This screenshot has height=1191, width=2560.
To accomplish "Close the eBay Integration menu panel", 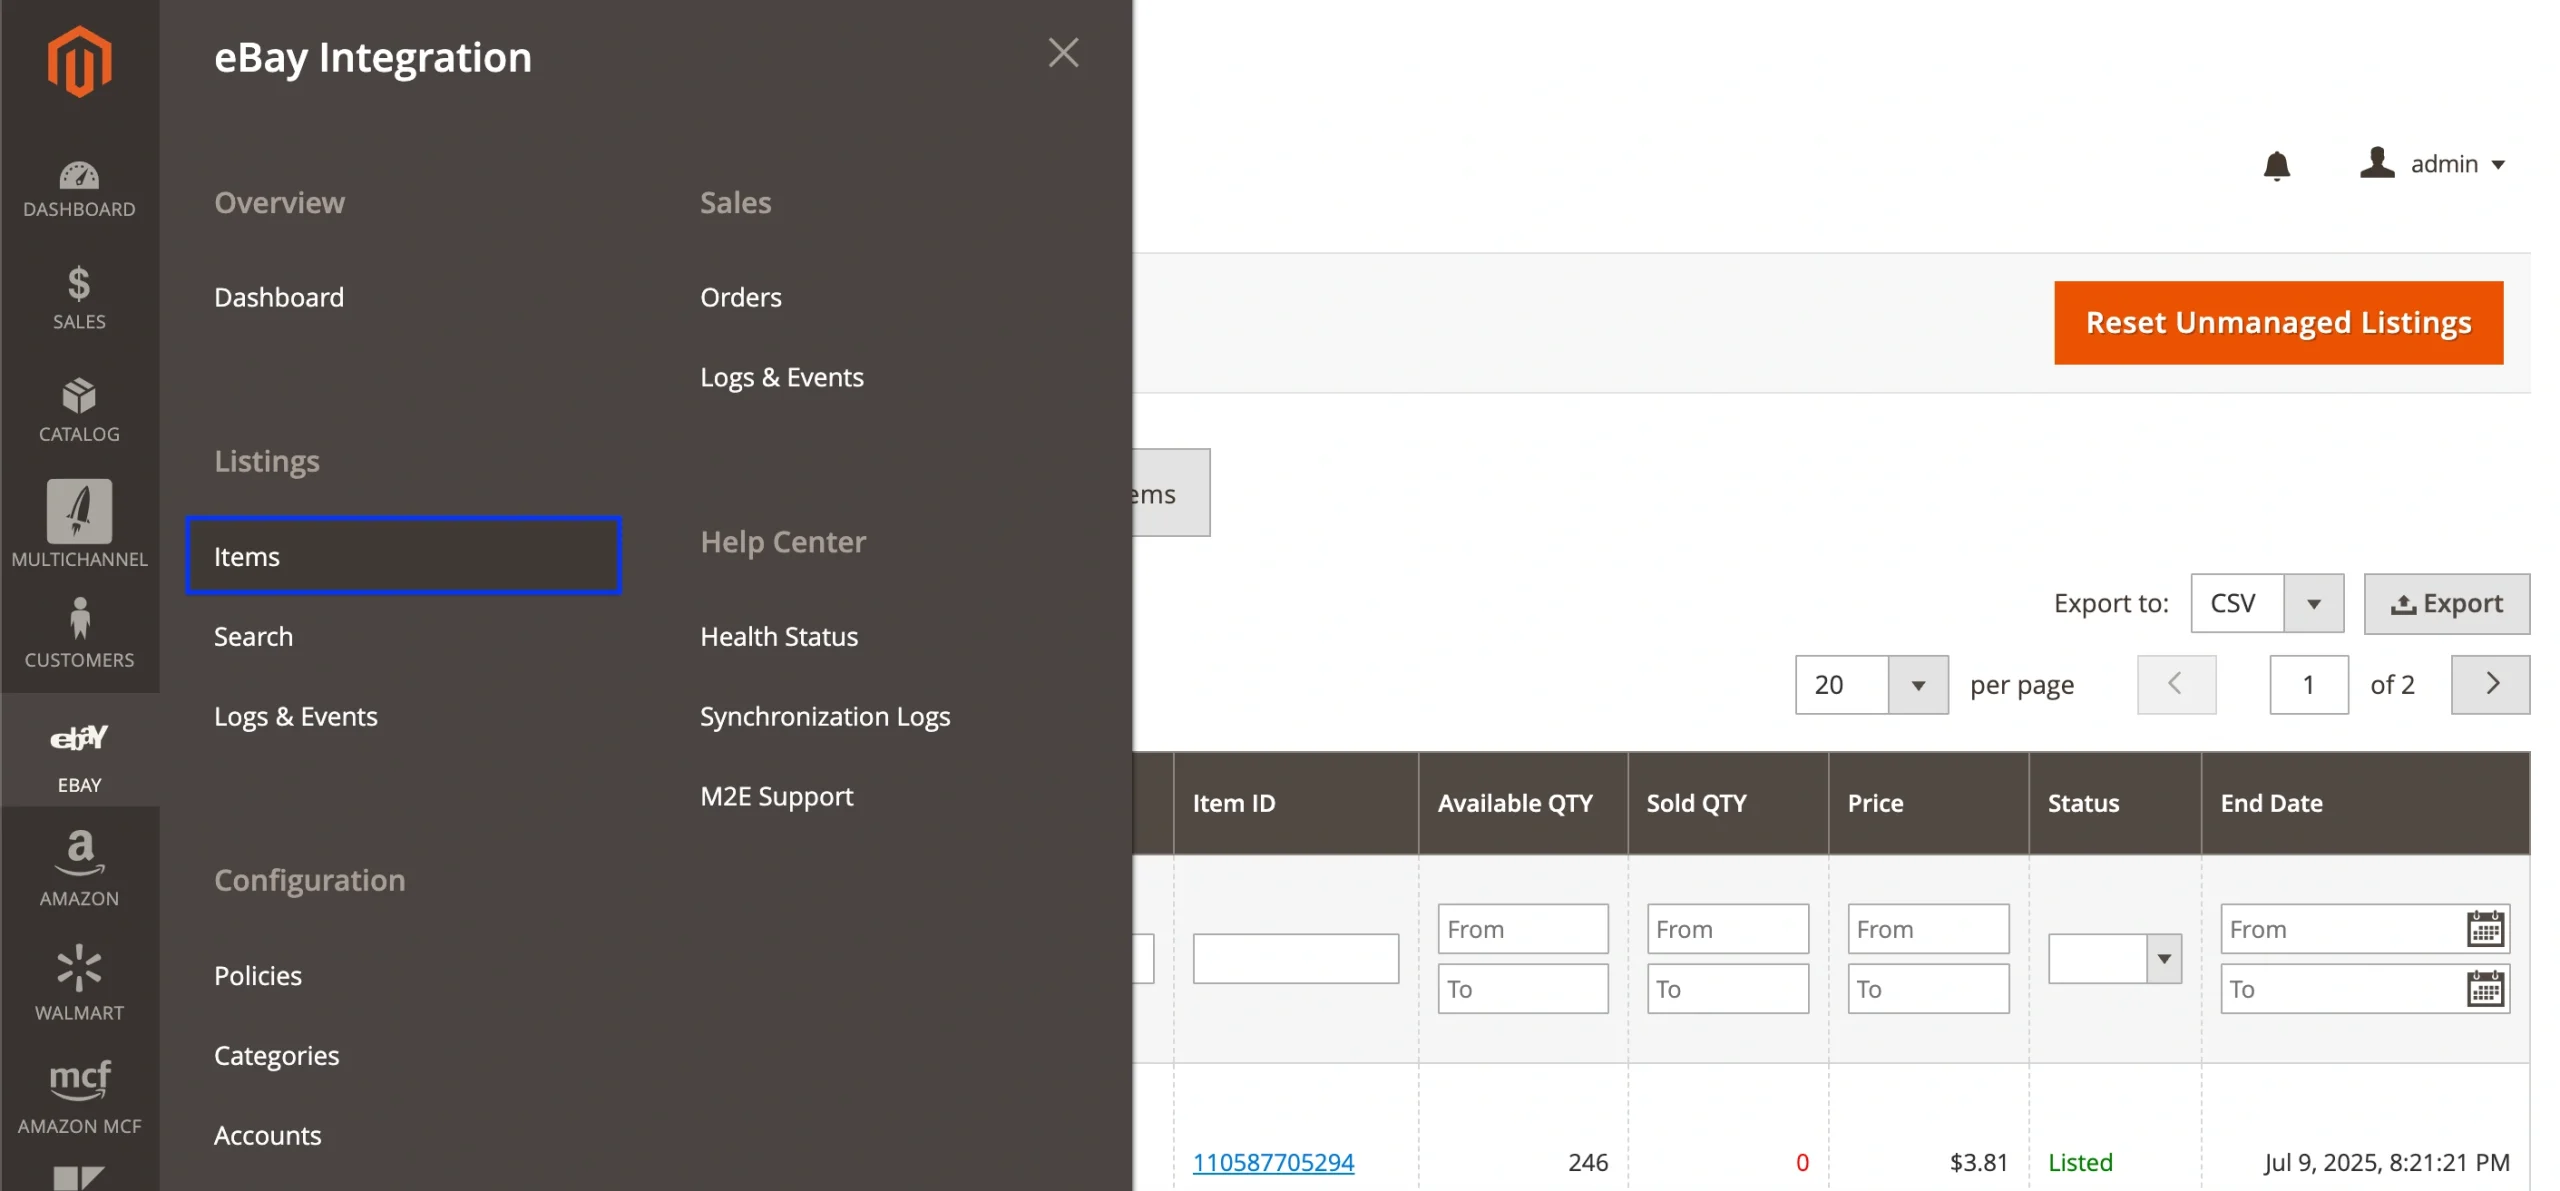I will click(x=1062, y=53).
